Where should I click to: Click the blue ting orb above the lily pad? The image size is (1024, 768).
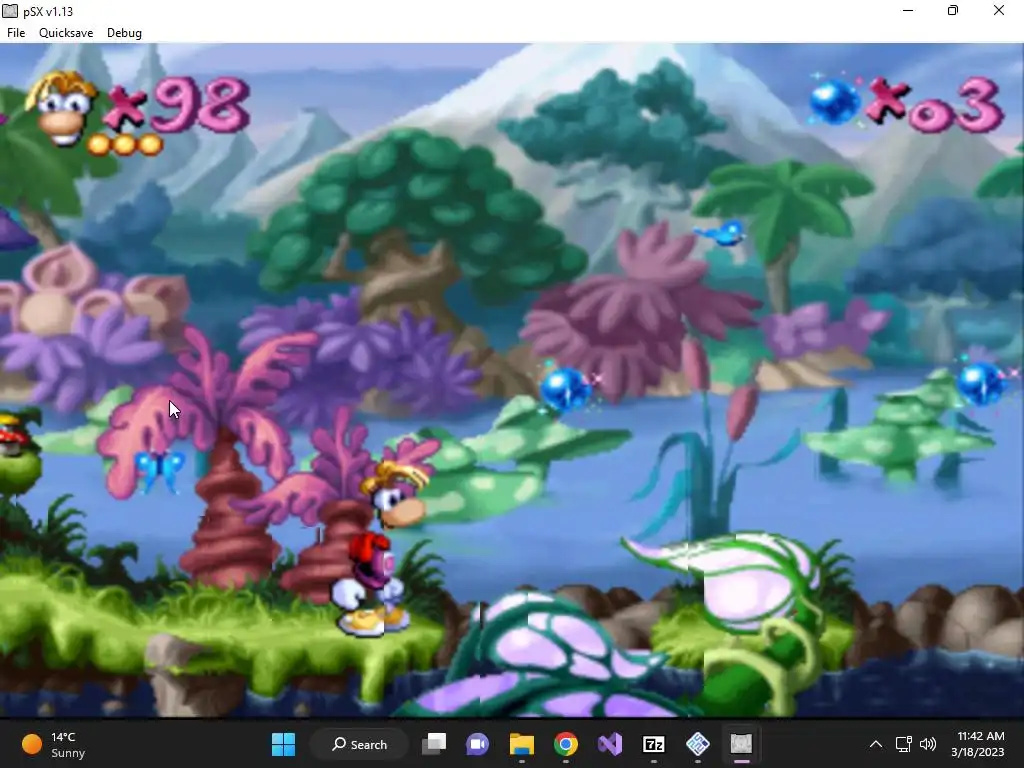click(566, 388)
